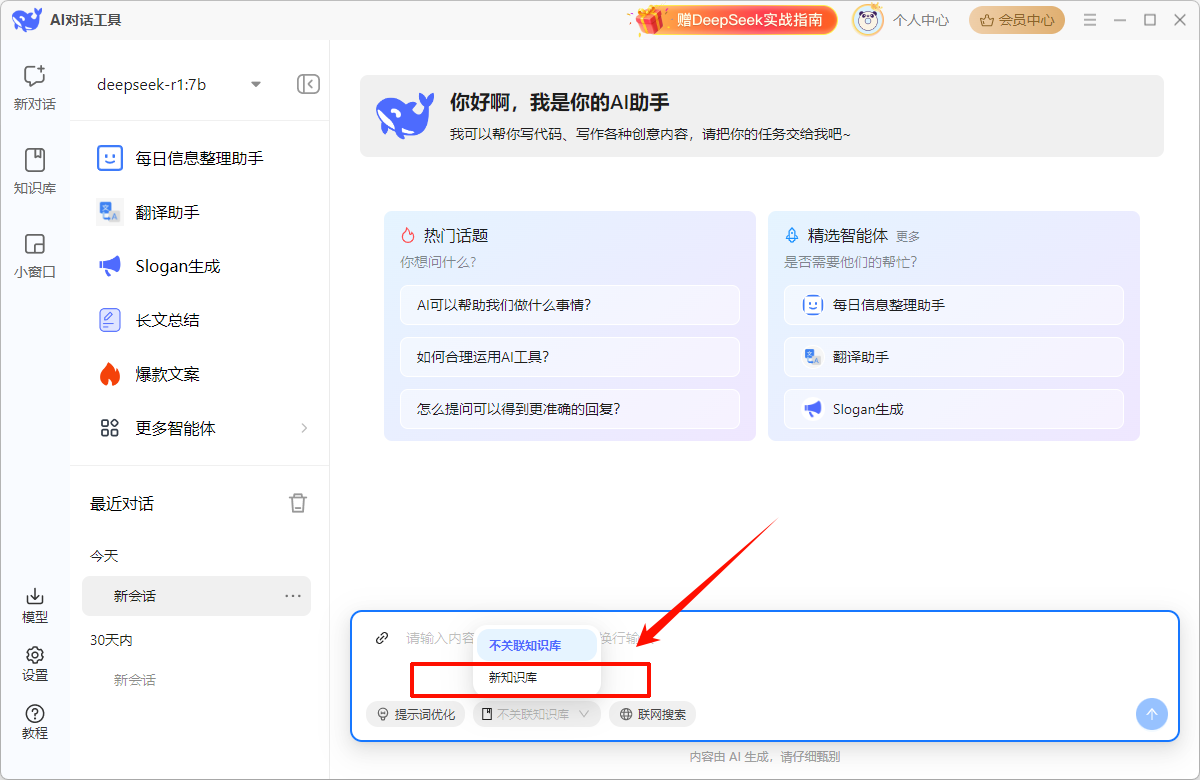This screenshot has width=1200, height=780.
Task: Open the 知识库 knowledge base panel
Action: point(34,170)
